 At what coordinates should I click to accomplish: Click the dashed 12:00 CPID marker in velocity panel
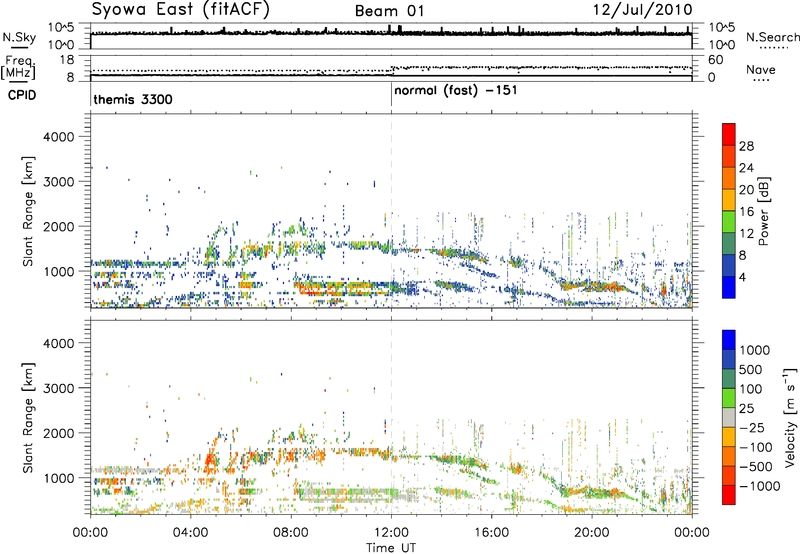point(391,417)
